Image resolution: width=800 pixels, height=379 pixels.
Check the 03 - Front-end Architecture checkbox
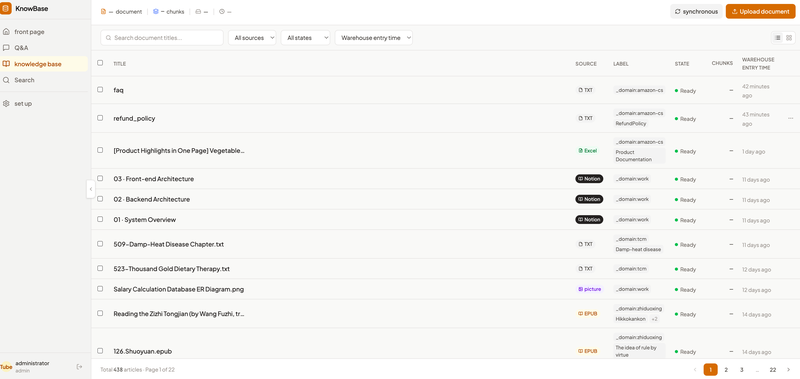point(100,179)
